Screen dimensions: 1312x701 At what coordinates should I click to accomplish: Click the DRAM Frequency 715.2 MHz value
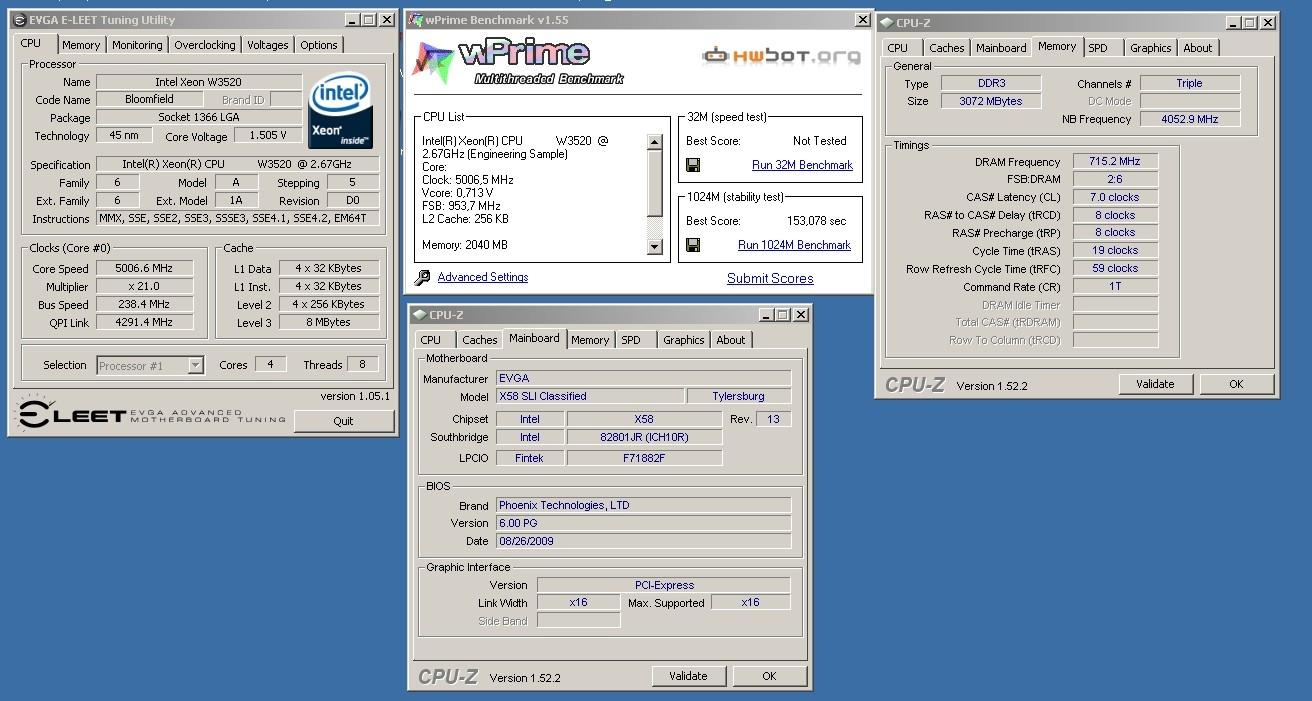tap(1115, 161)
